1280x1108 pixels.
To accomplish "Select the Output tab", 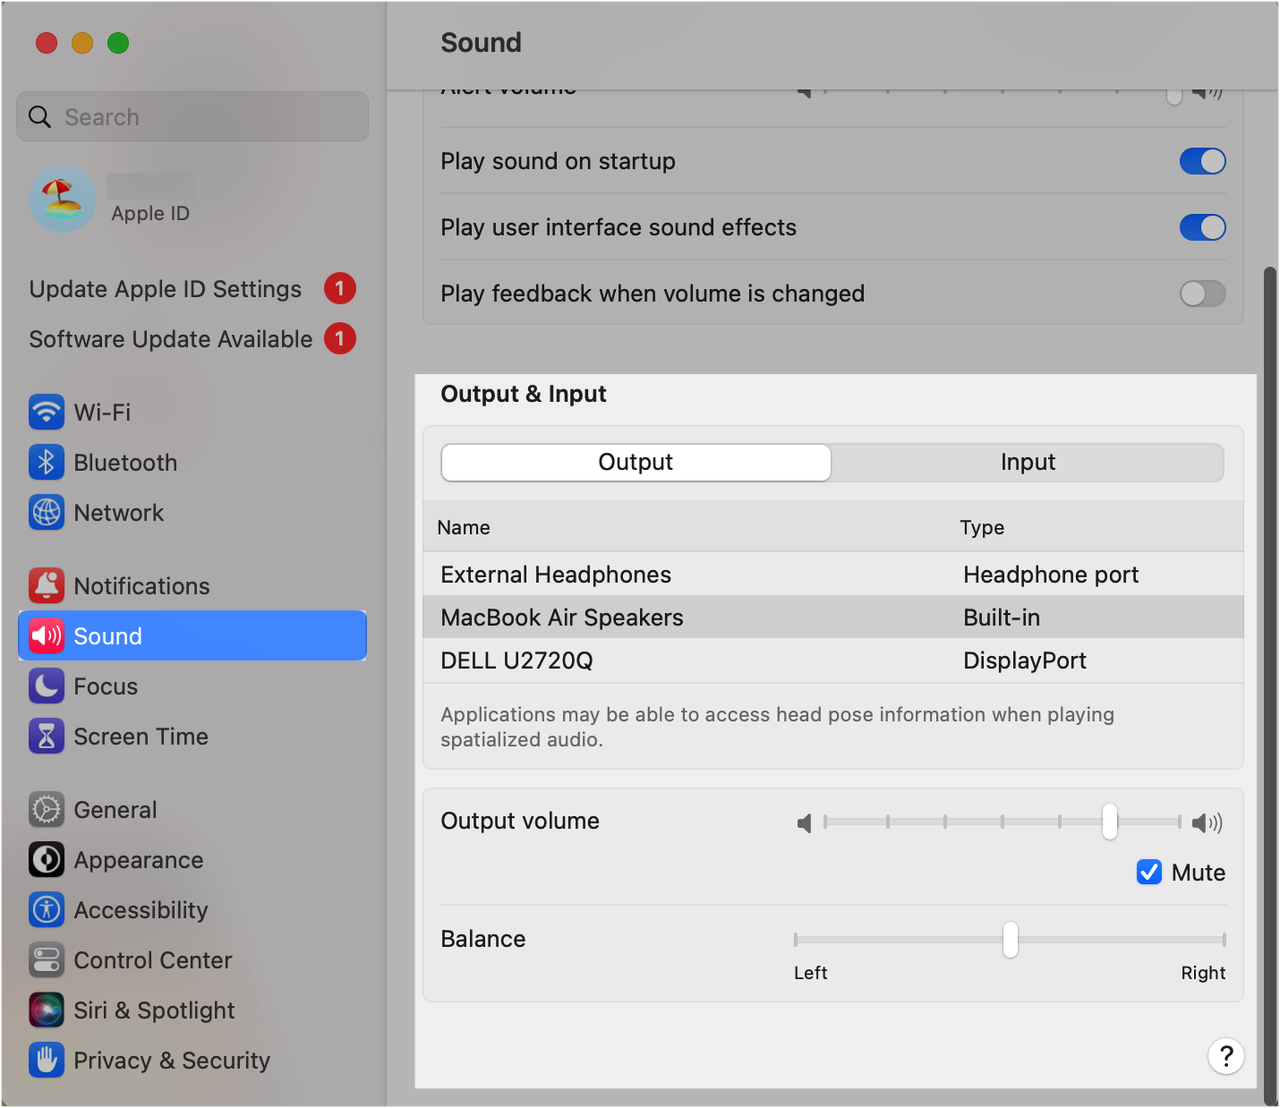I will click(x=636, y=462).
